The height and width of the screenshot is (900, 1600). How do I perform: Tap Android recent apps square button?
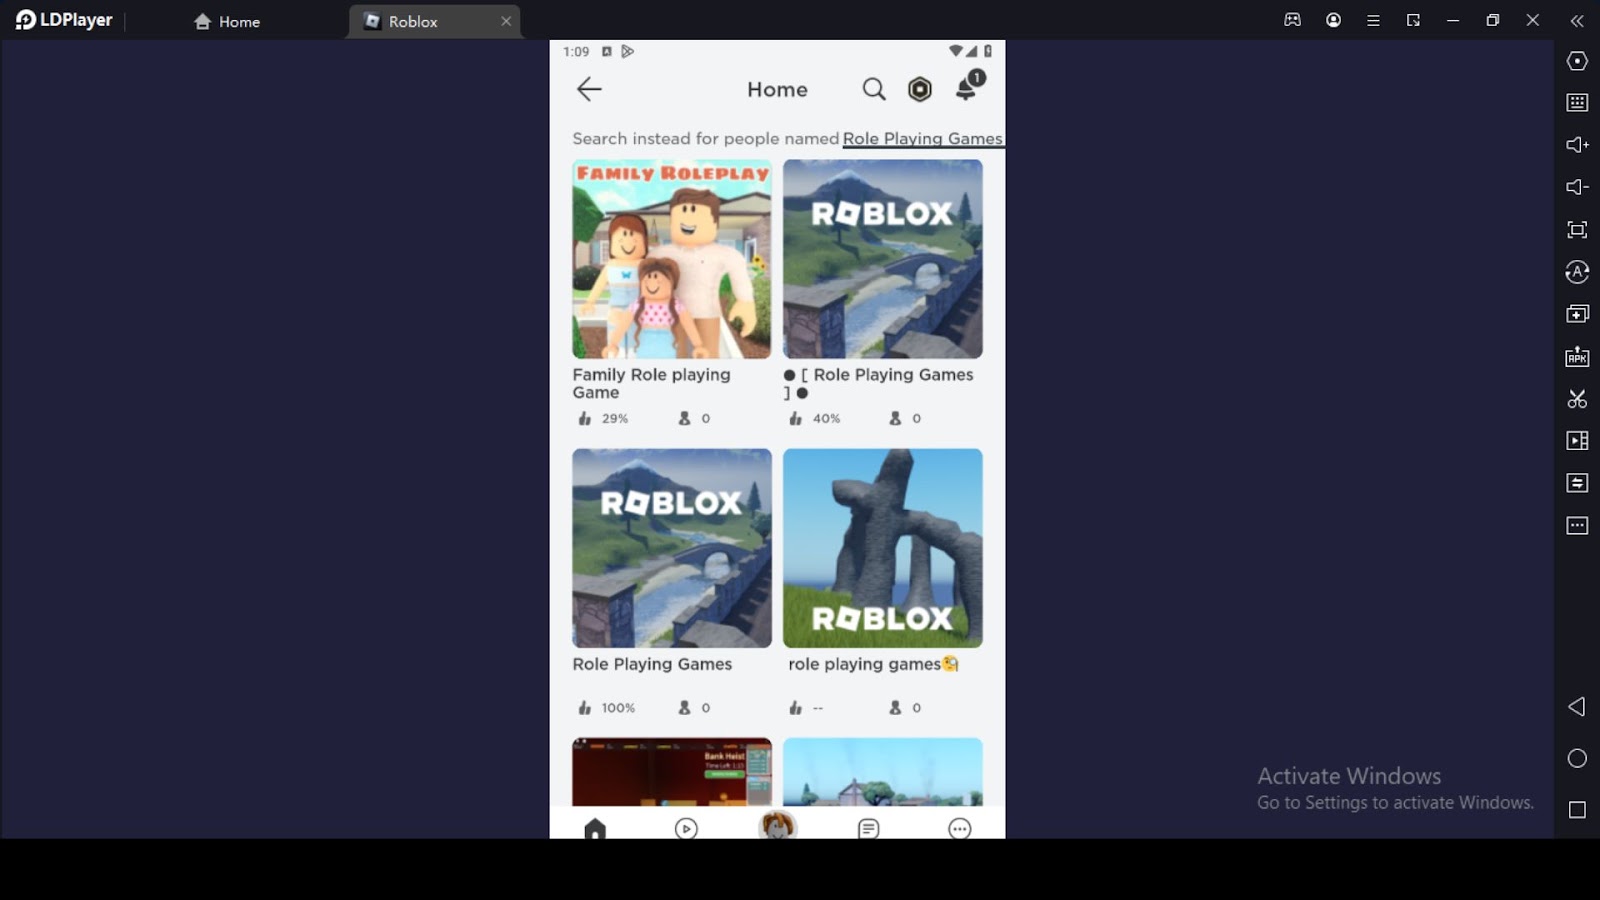click(1577, 810)
